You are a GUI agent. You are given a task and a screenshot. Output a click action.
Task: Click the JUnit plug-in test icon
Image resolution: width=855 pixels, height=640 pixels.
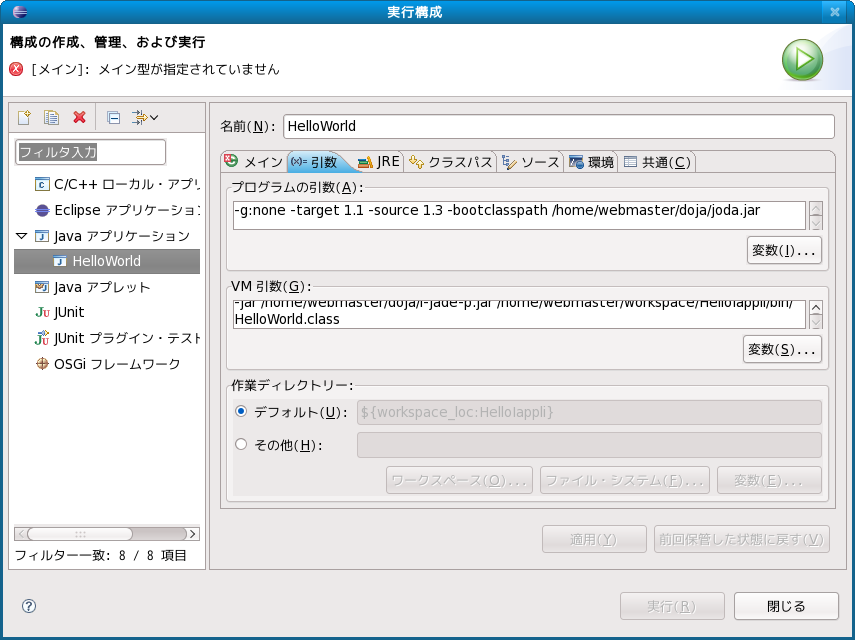click(42, 338)
